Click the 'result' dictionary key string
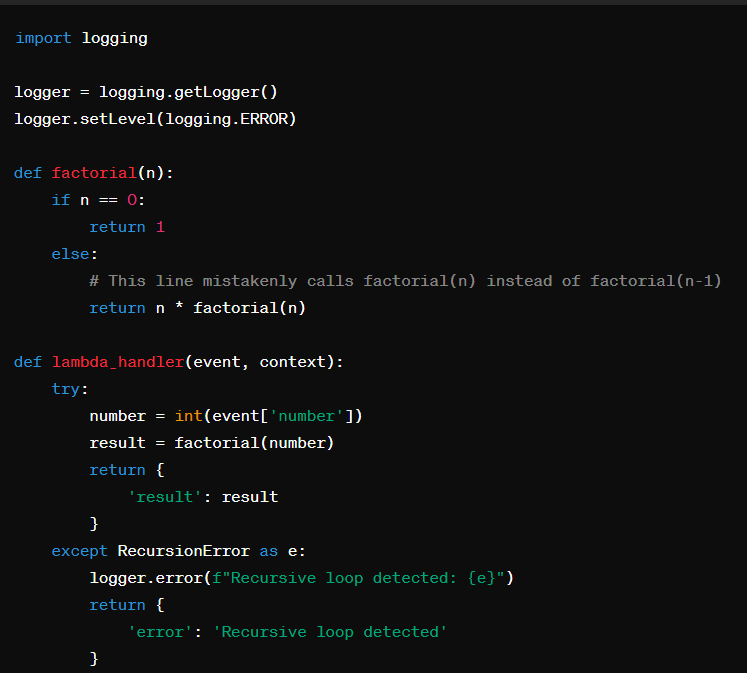The height and width of the screenshot is (673, 747). pos(165,497)
